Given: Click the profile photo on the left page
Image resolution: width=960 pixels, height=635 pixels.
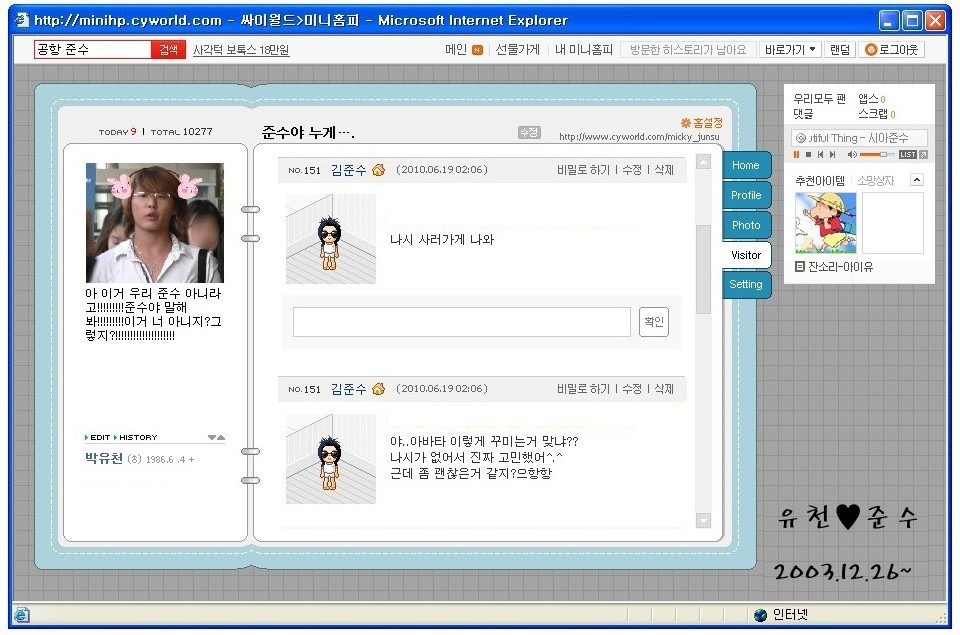Looking at the screenshot, I should pos(155,223).
